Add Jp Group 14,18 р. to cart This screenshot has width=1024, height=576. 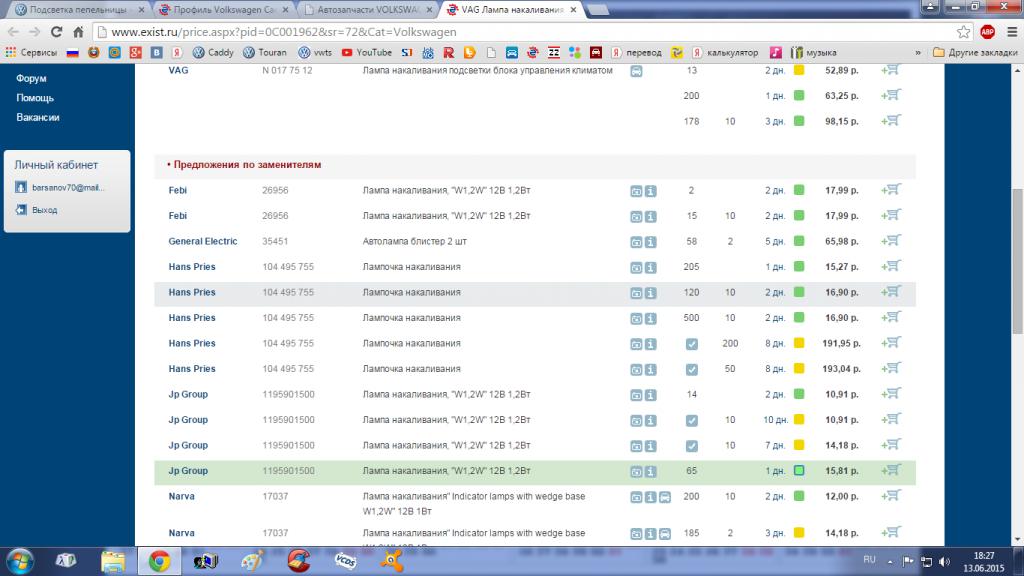[891, 445]
